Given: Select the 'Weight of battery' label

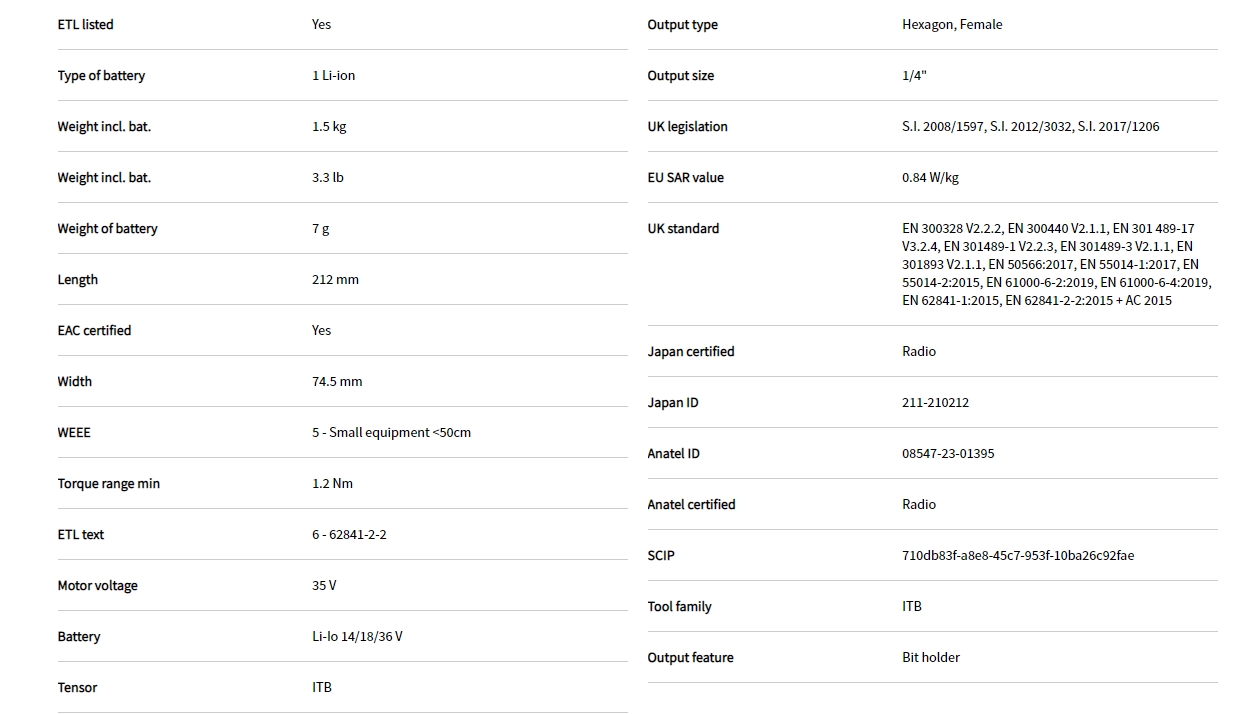Looking at the screenshot, I should 107,229.
